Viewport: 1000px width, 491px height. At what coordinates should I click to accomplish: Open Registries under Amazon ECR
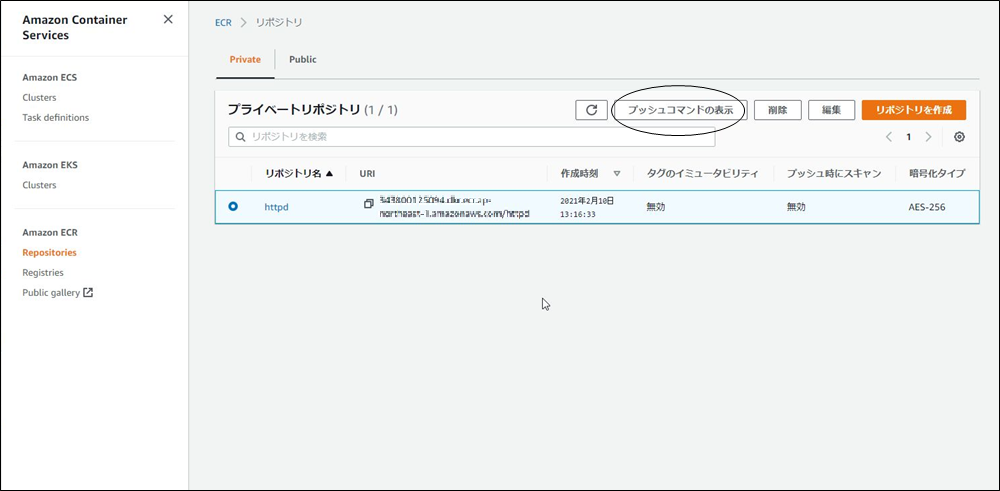point(43,272)
